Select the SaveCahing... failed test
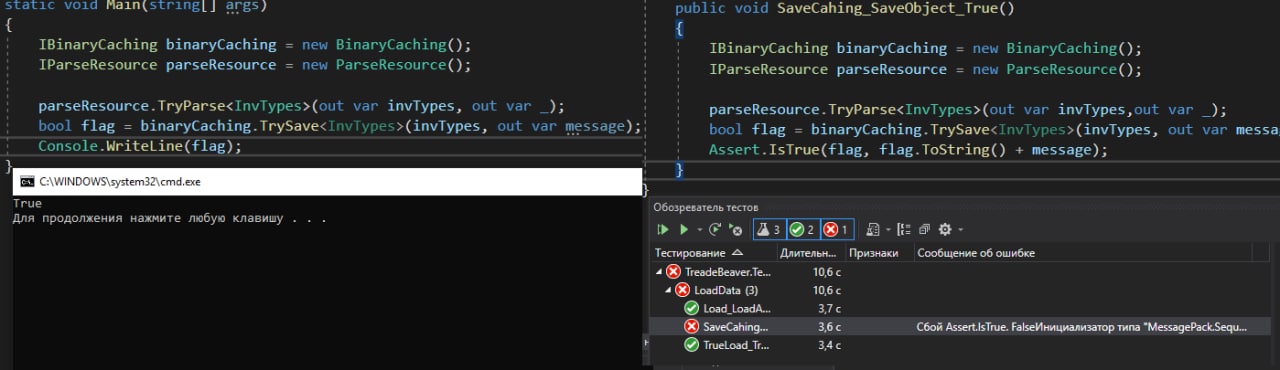Viewport: 1280px width, 370px height. (x=964, y=326)
